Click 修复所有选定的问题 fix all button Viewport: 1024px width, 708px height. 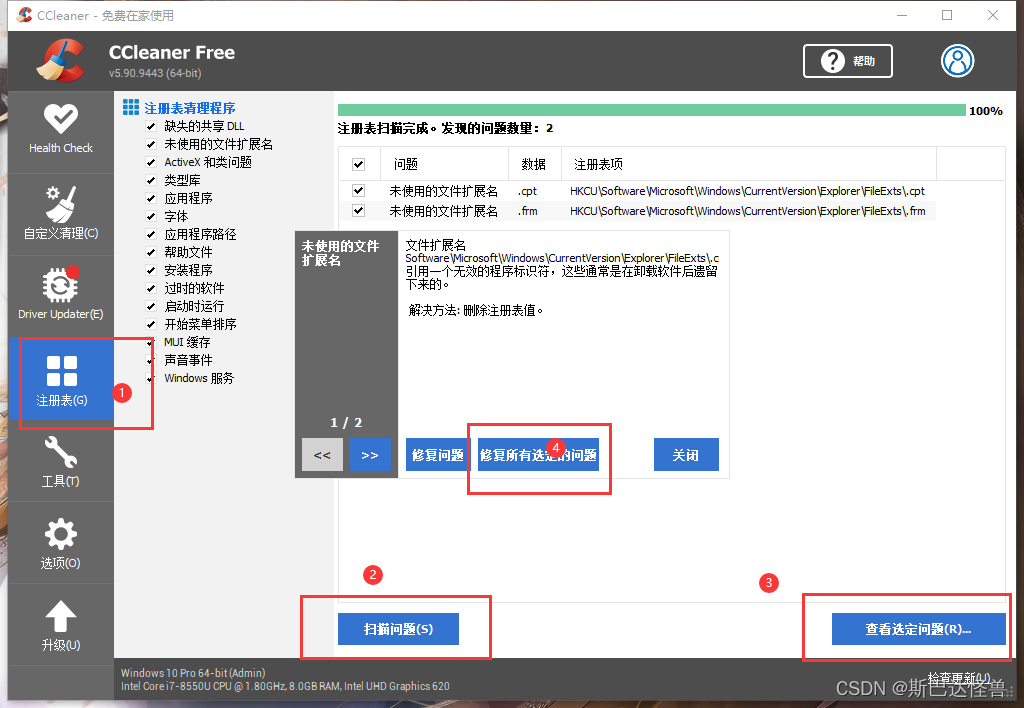click(x=538, y=455)
